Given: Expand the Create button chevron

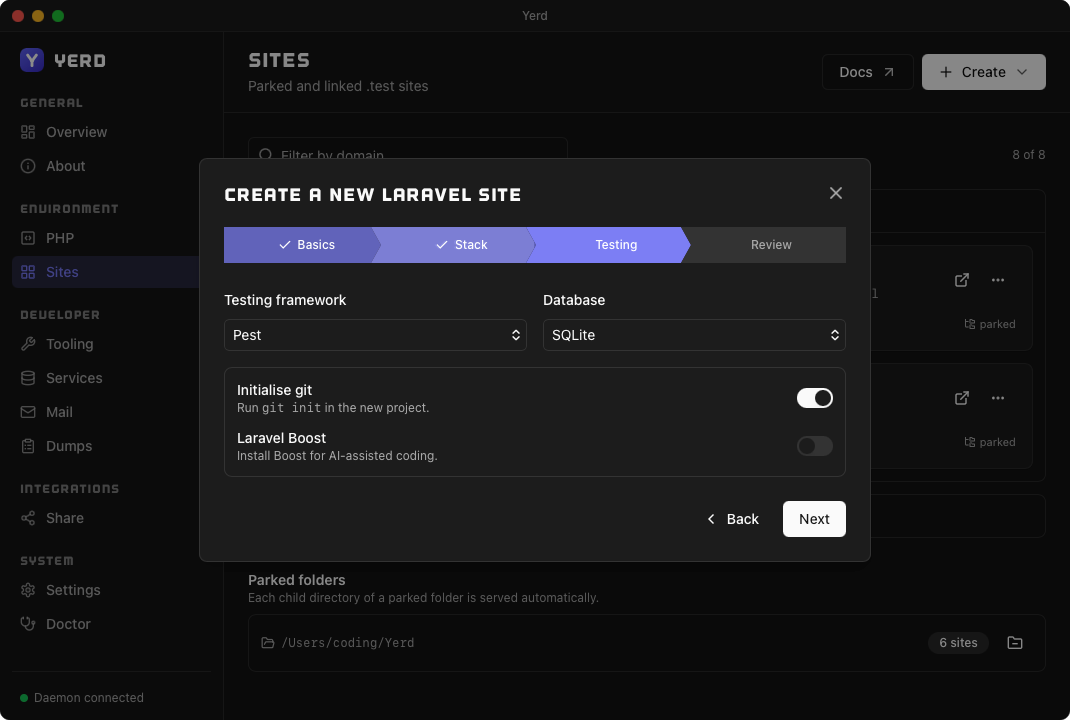Looking at the screenshot, I should coord(1022,72).
